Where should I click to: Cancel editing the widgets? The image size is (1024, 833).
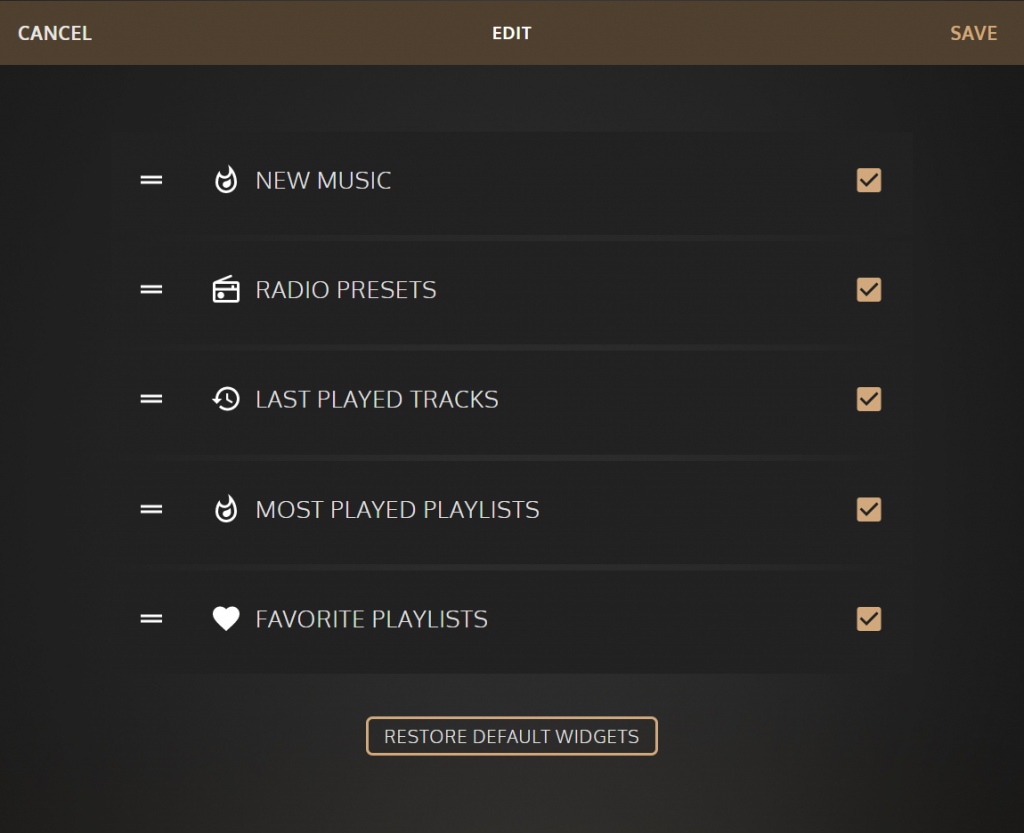pyautogui.click(x=55, y=33)
